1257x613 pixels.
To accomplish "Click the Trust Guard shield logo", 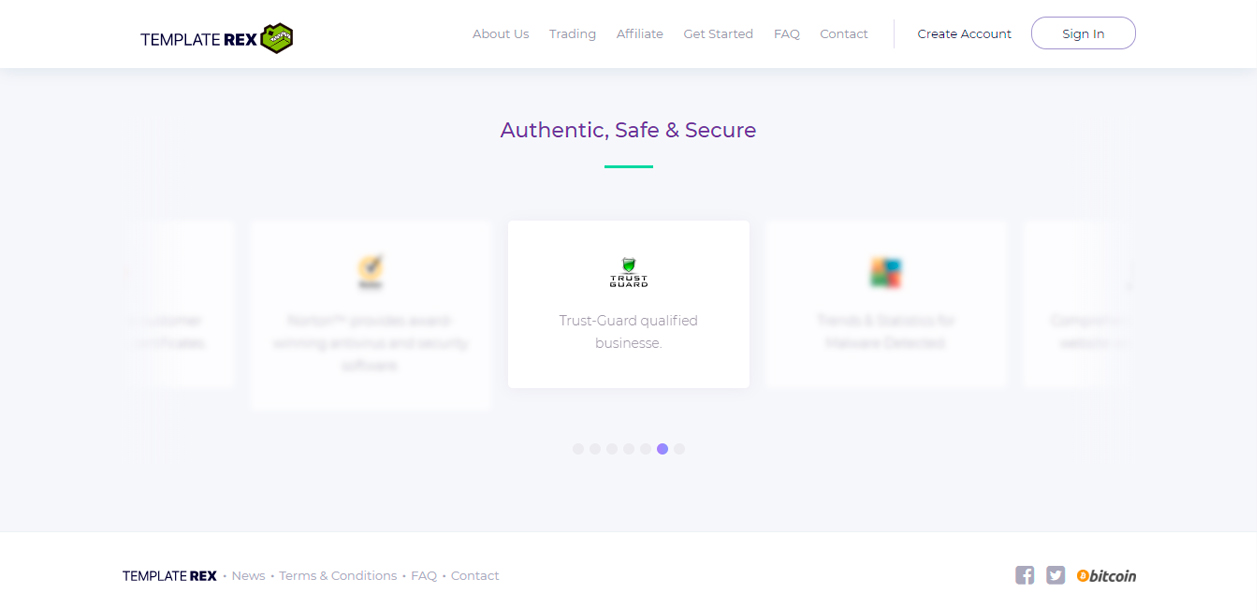I will pyautogui.click(x=629, y=272).
